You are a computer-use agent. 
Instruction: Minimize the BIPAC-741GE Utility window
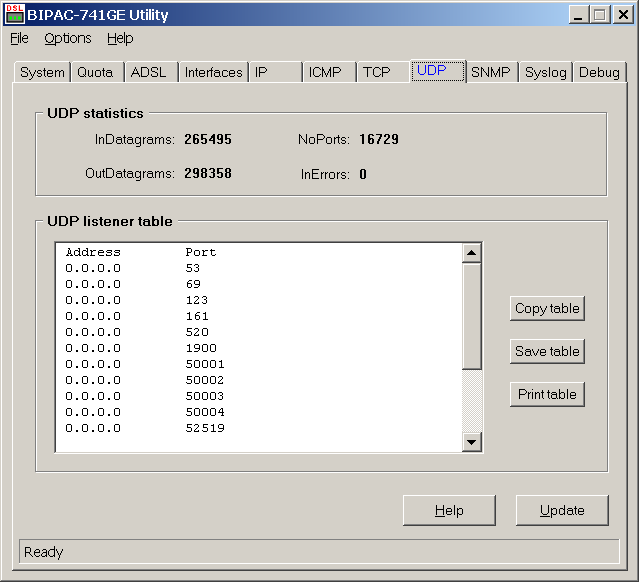click(x=578, y=15)
